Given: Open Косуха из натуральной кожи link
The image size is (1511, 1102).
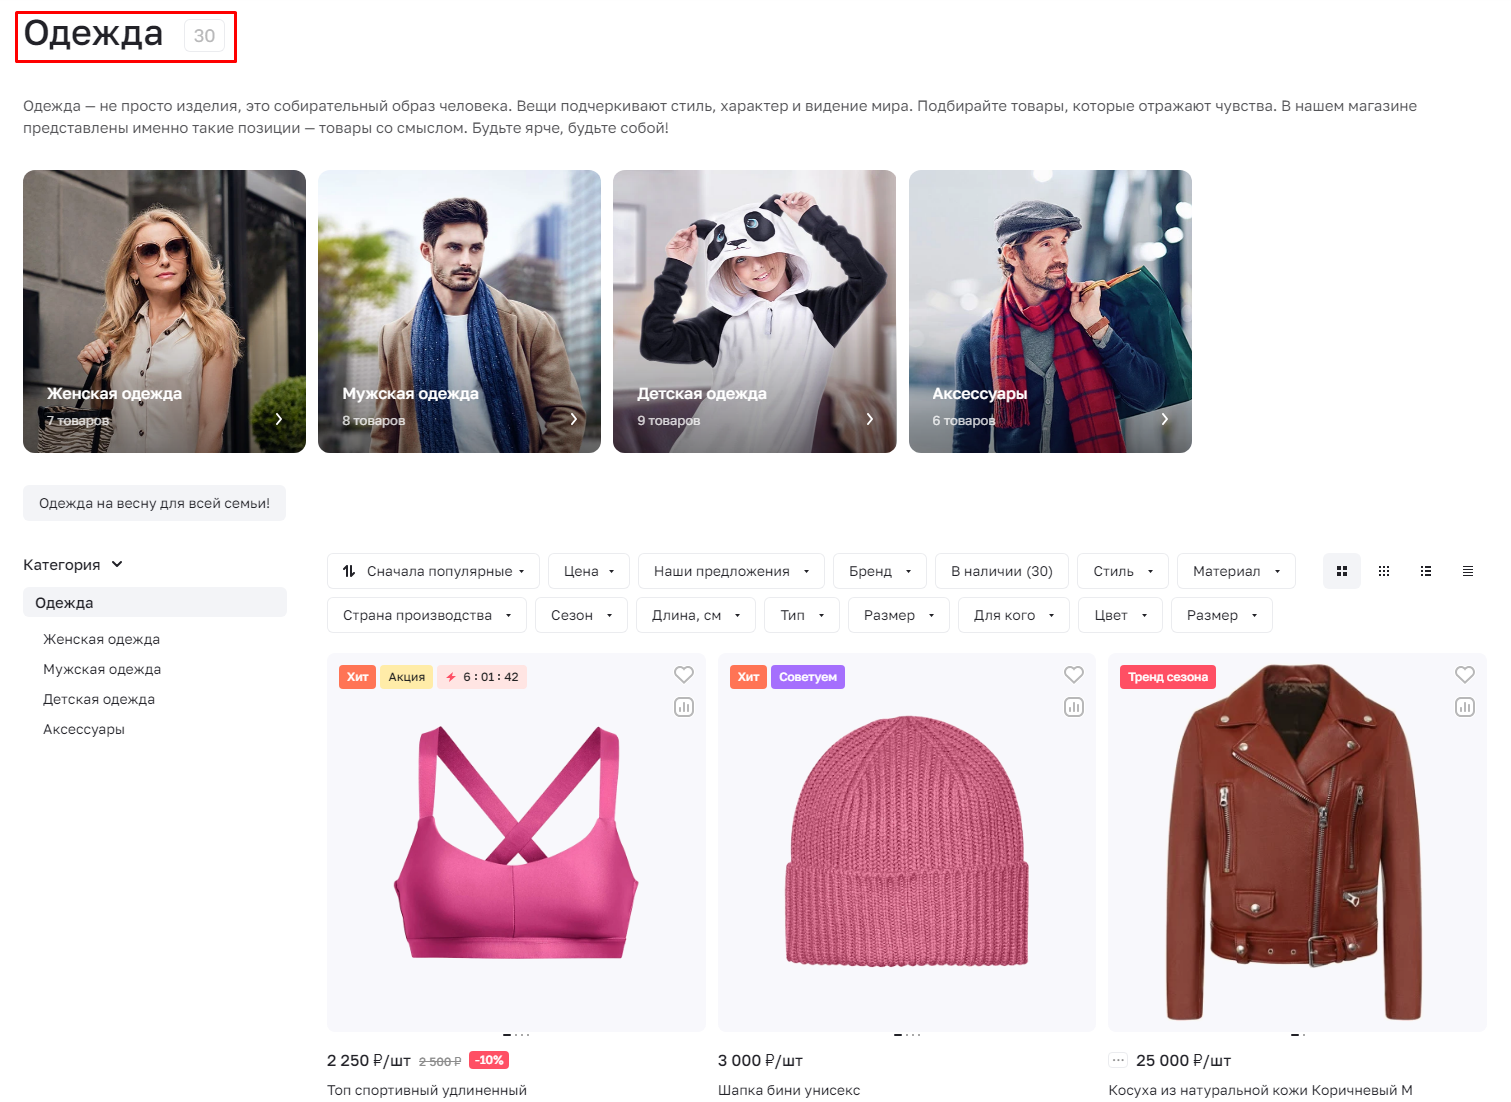Looking at the screenshot, I should pos(1260,1090).
